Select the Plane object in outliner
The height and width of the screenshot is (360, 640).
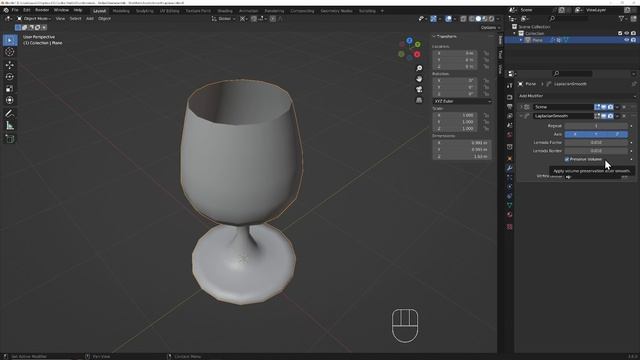click(x=537, y=40)
